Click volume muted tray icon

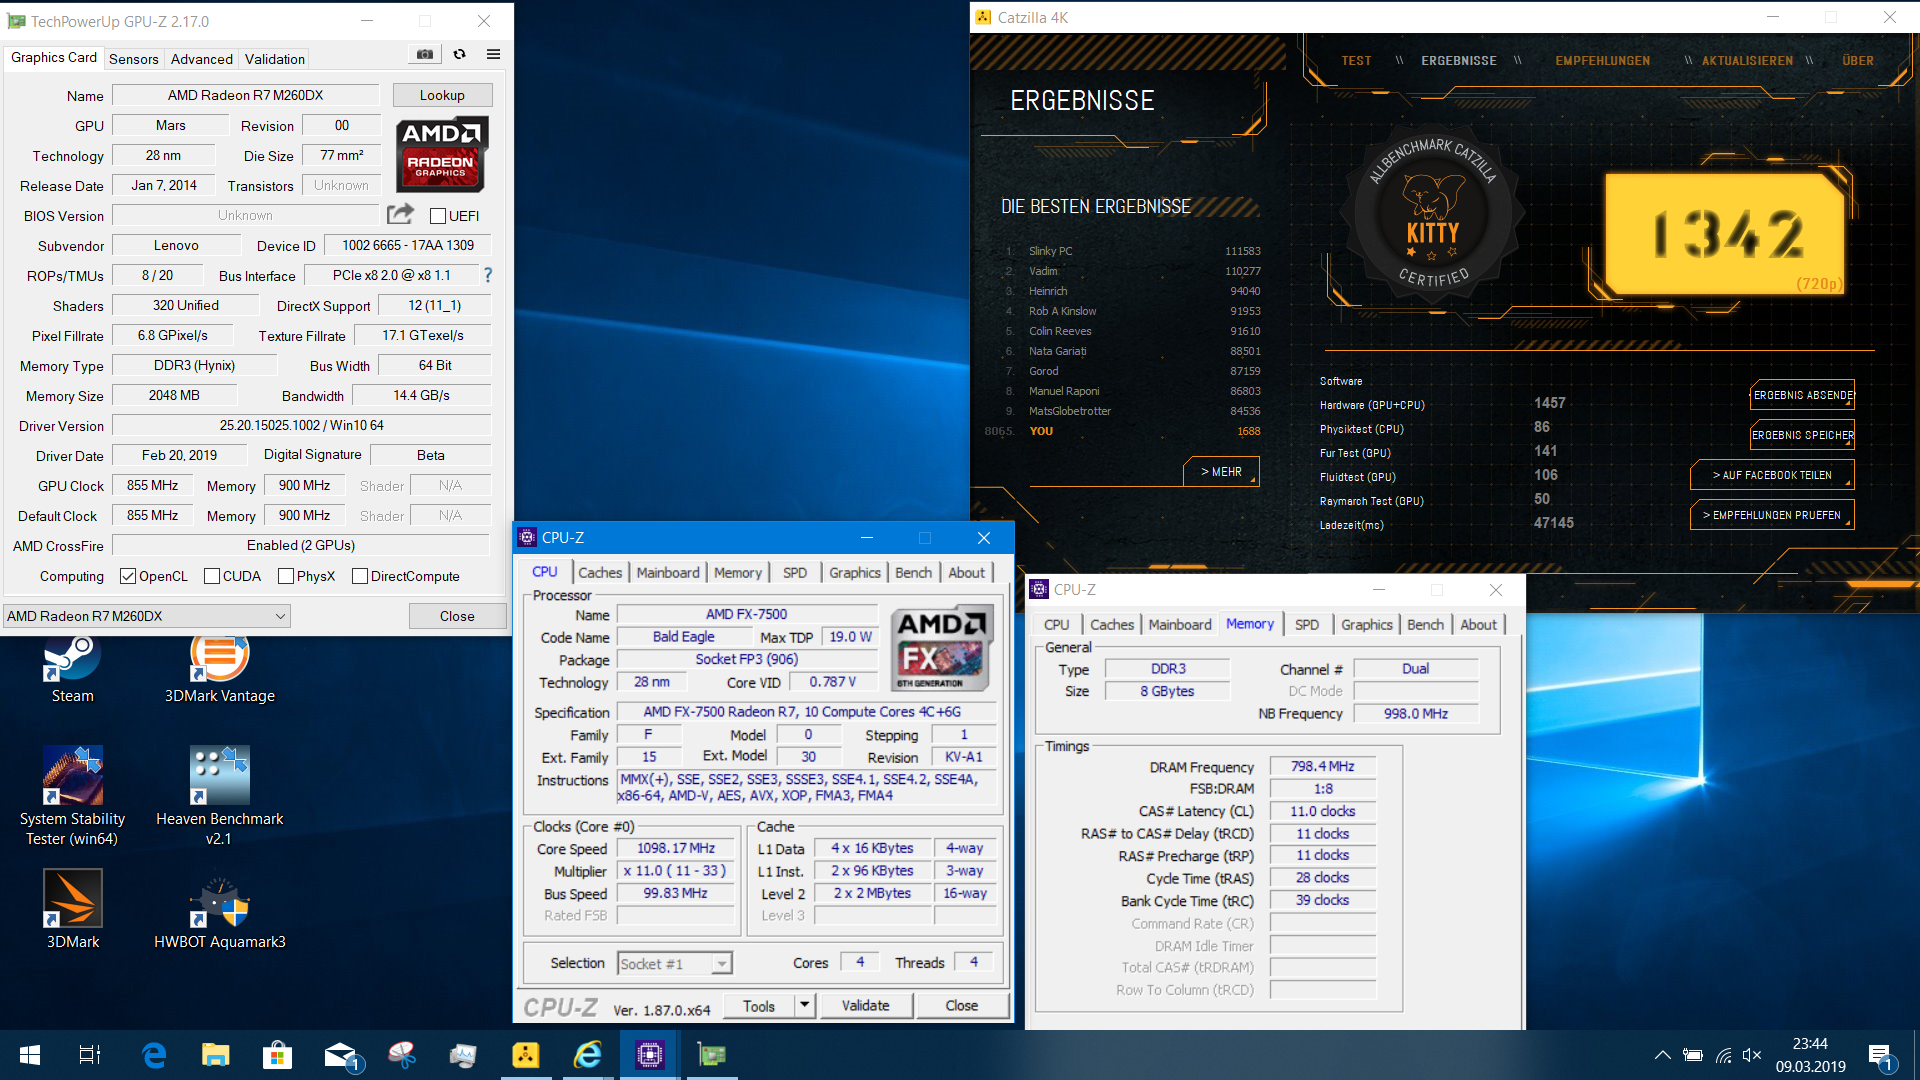(x=1751, y=1055)
